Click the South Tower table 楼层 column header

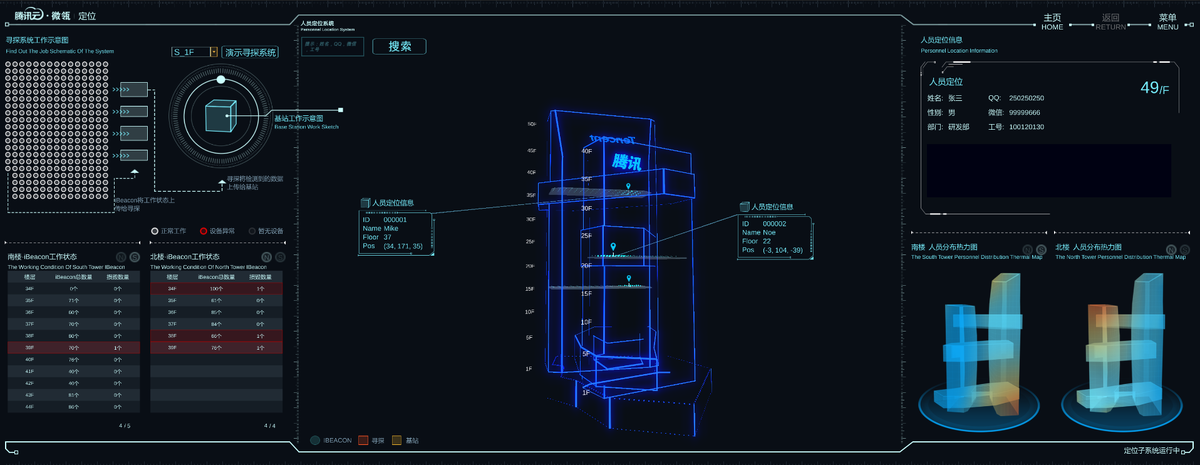[30, 277]
